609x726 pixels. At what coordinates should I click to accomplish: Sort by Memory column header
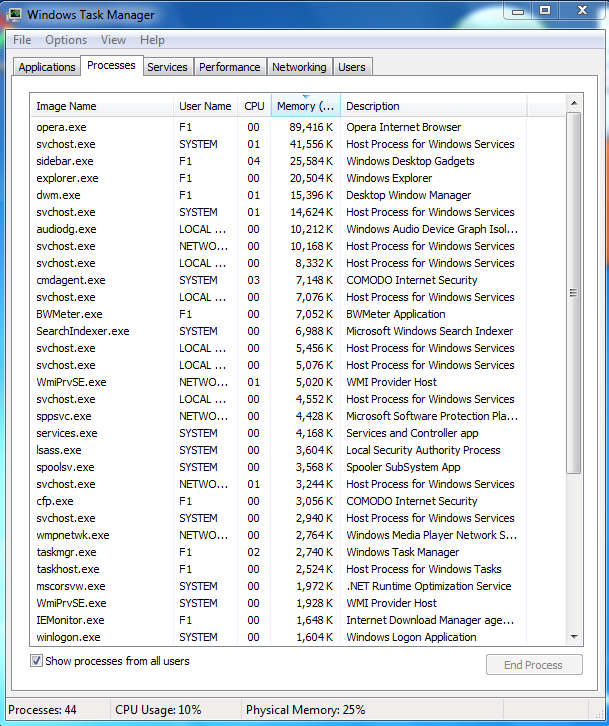coord(306,106)
